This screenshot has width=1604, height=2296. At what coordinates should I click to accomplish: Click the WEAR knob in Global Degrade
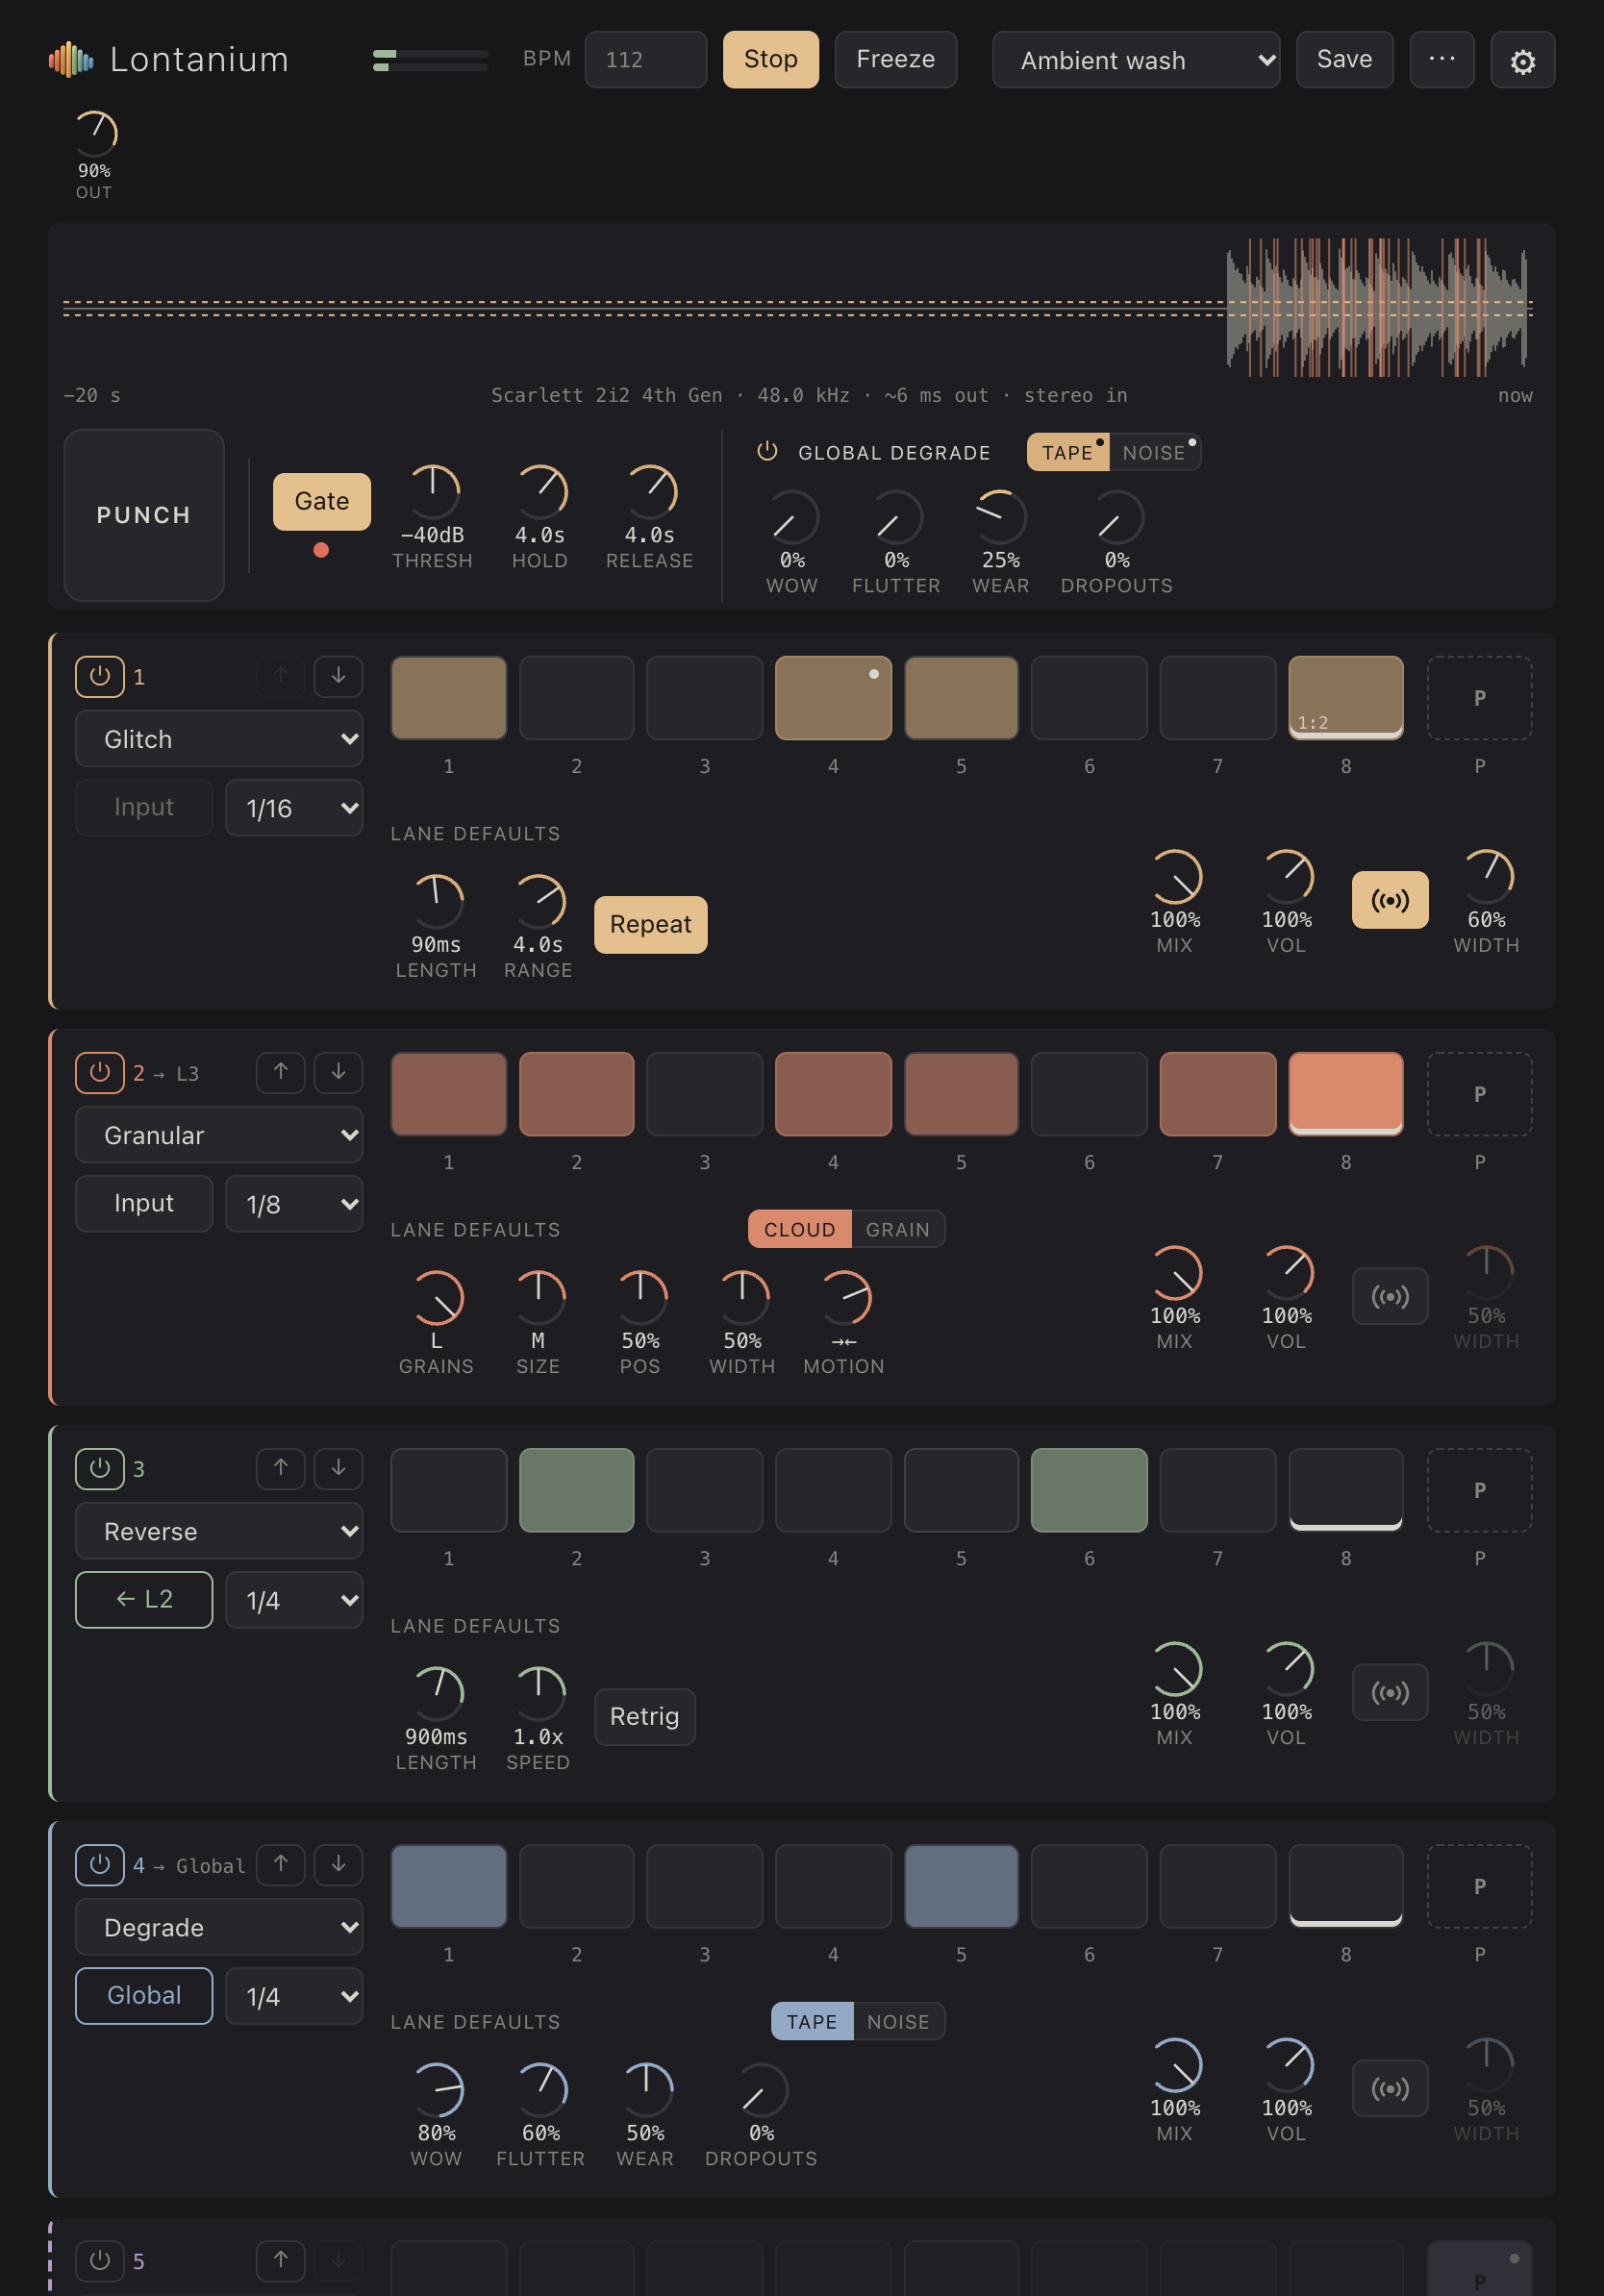(1000, 517)
